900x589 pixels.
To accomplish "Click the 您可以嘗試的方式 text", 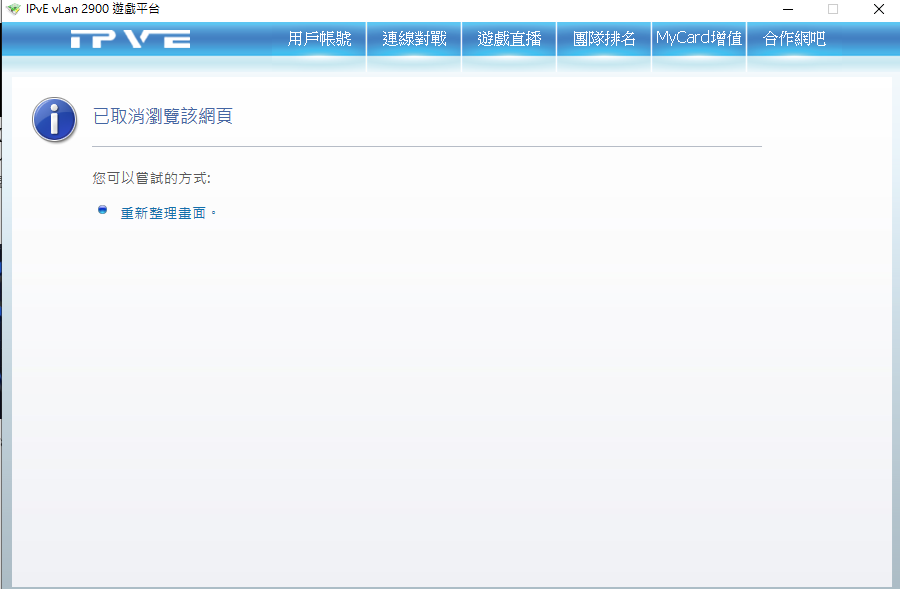I will pos(152,178).
